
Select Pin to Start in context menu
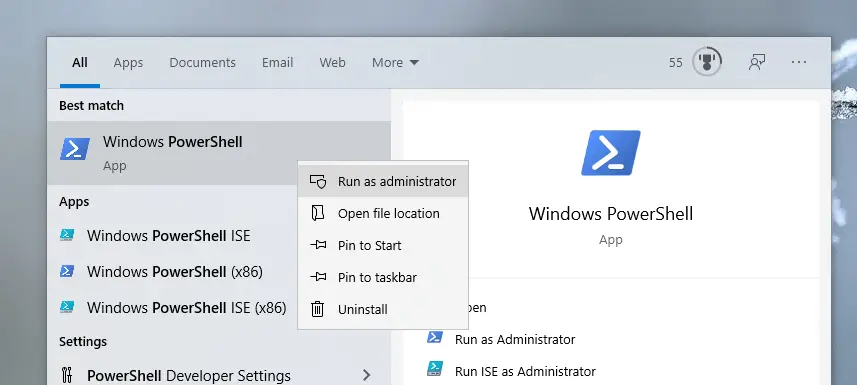point(383,245)
